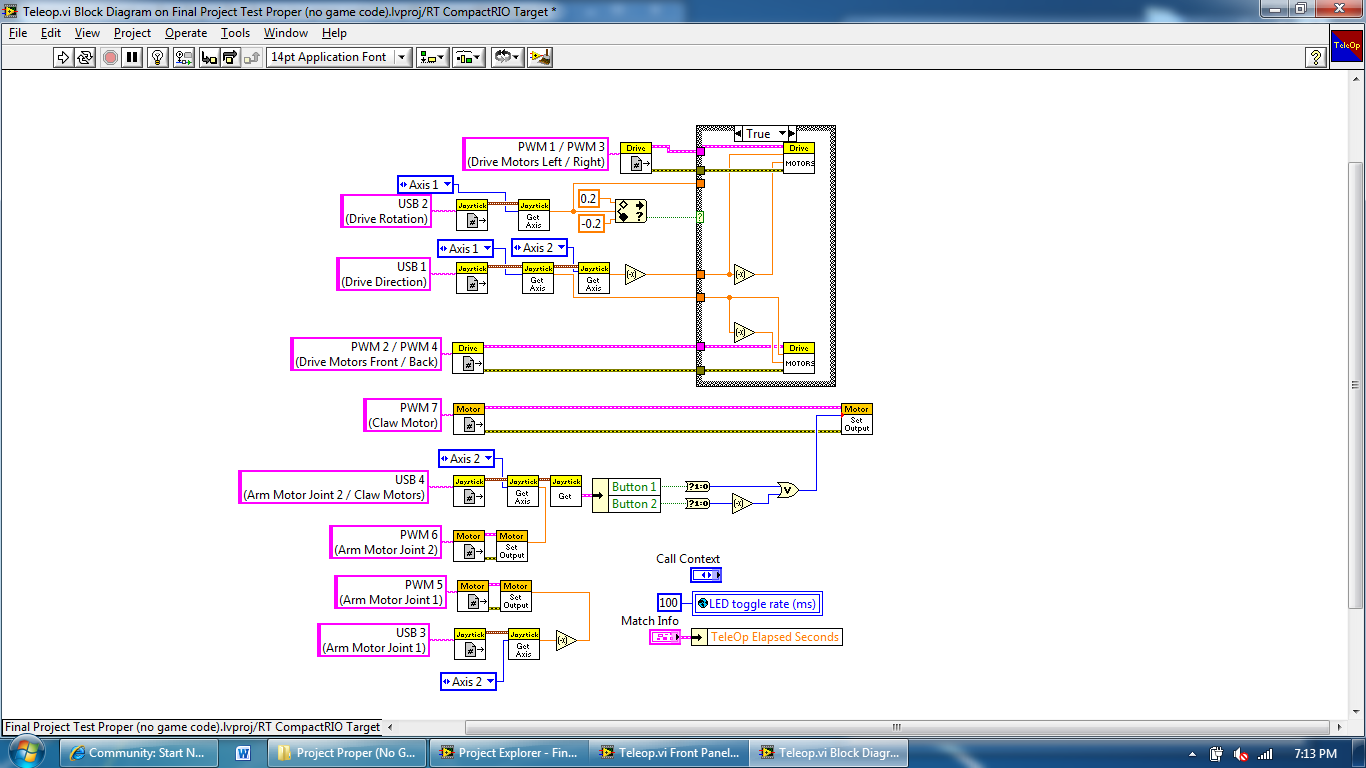Open the Edit menu
The height and width of the screenshot is (768, 1366).
pyautogui.click(x=51, y=33)
